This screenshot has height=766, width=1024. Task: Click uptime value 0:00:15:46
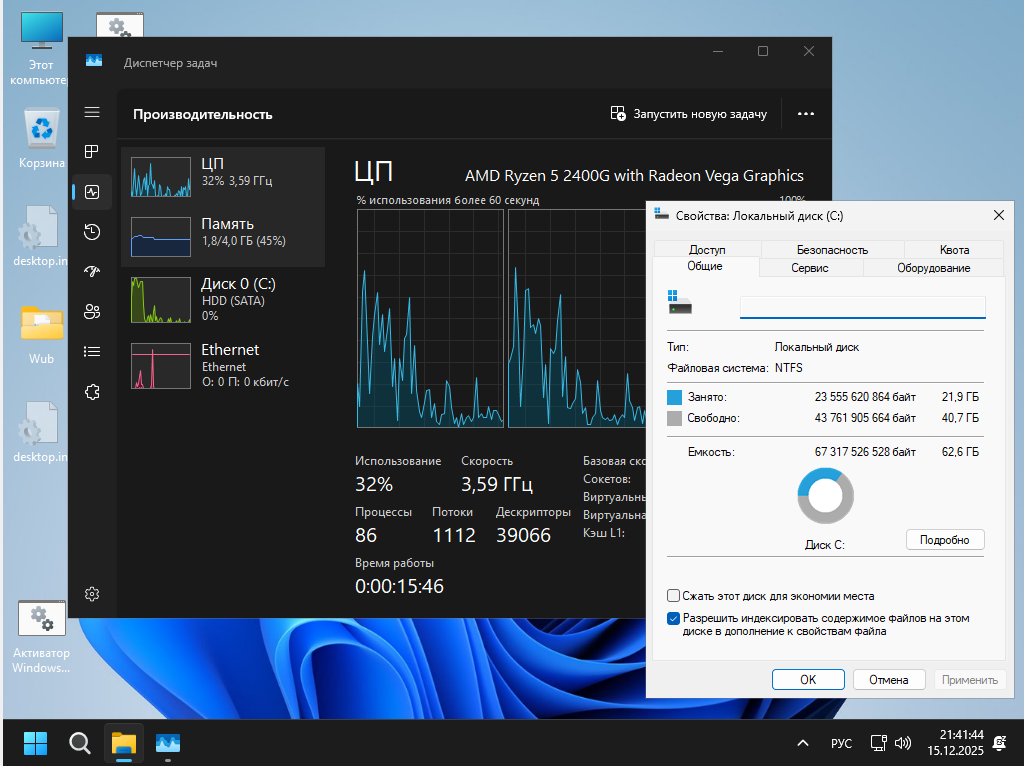coord(399,586)
